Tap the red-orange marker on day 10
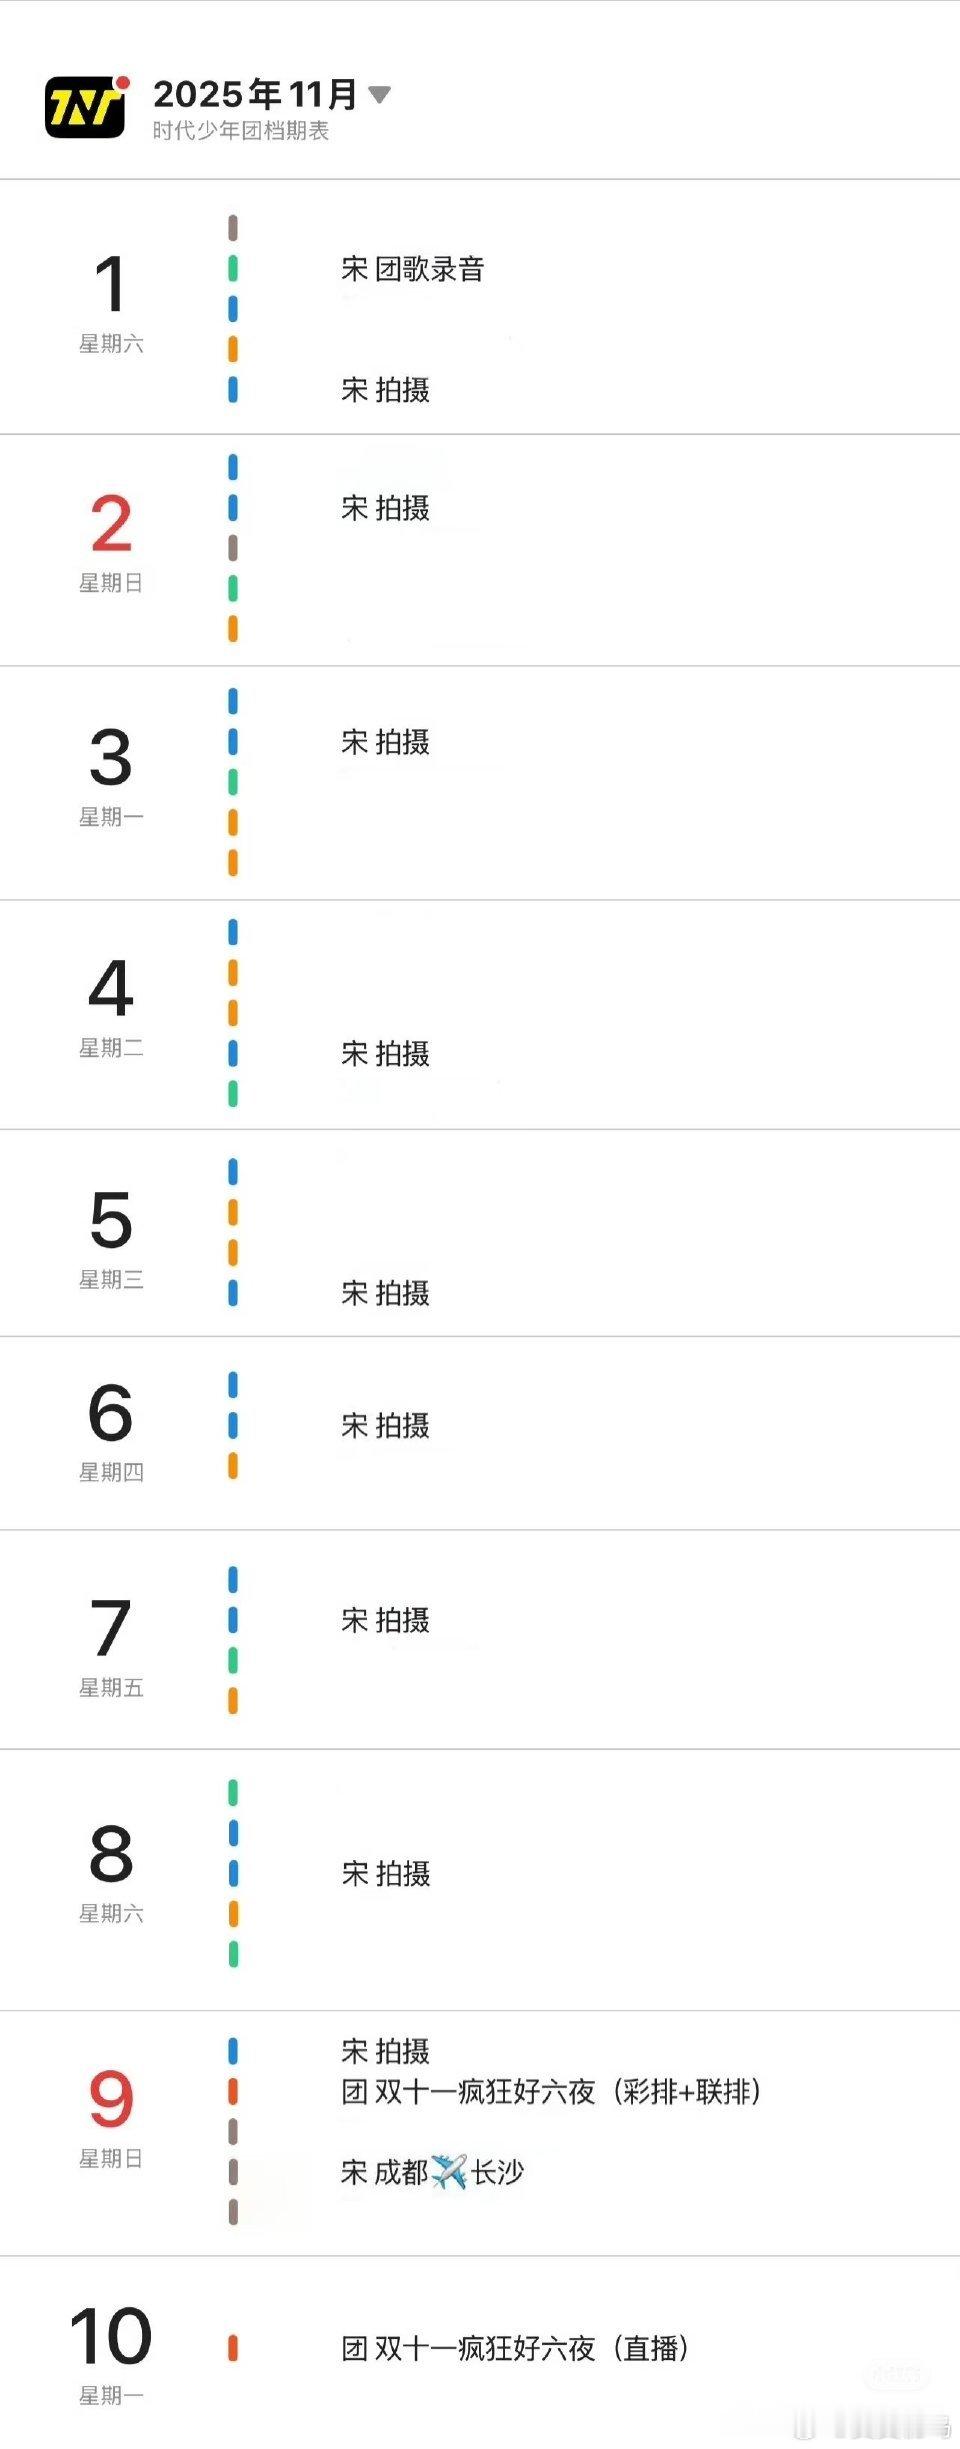Screen dimensions: 960x2449 pyautogui.click(x=233, y=2347)
